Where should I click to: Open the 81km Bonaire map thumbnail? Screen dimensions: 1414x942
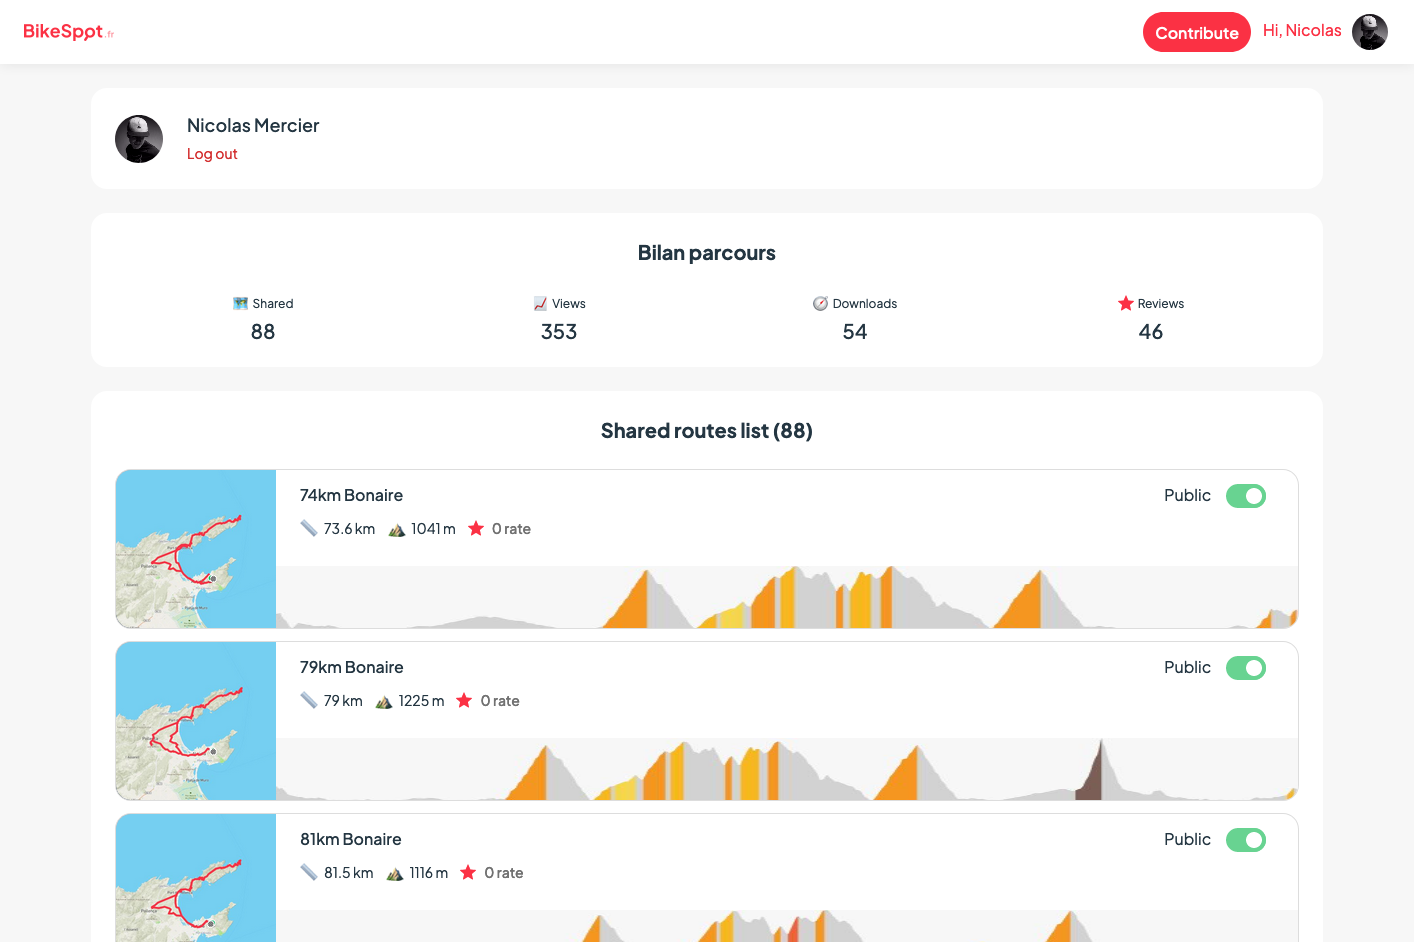pyautogui.click(x=196, y=878)
